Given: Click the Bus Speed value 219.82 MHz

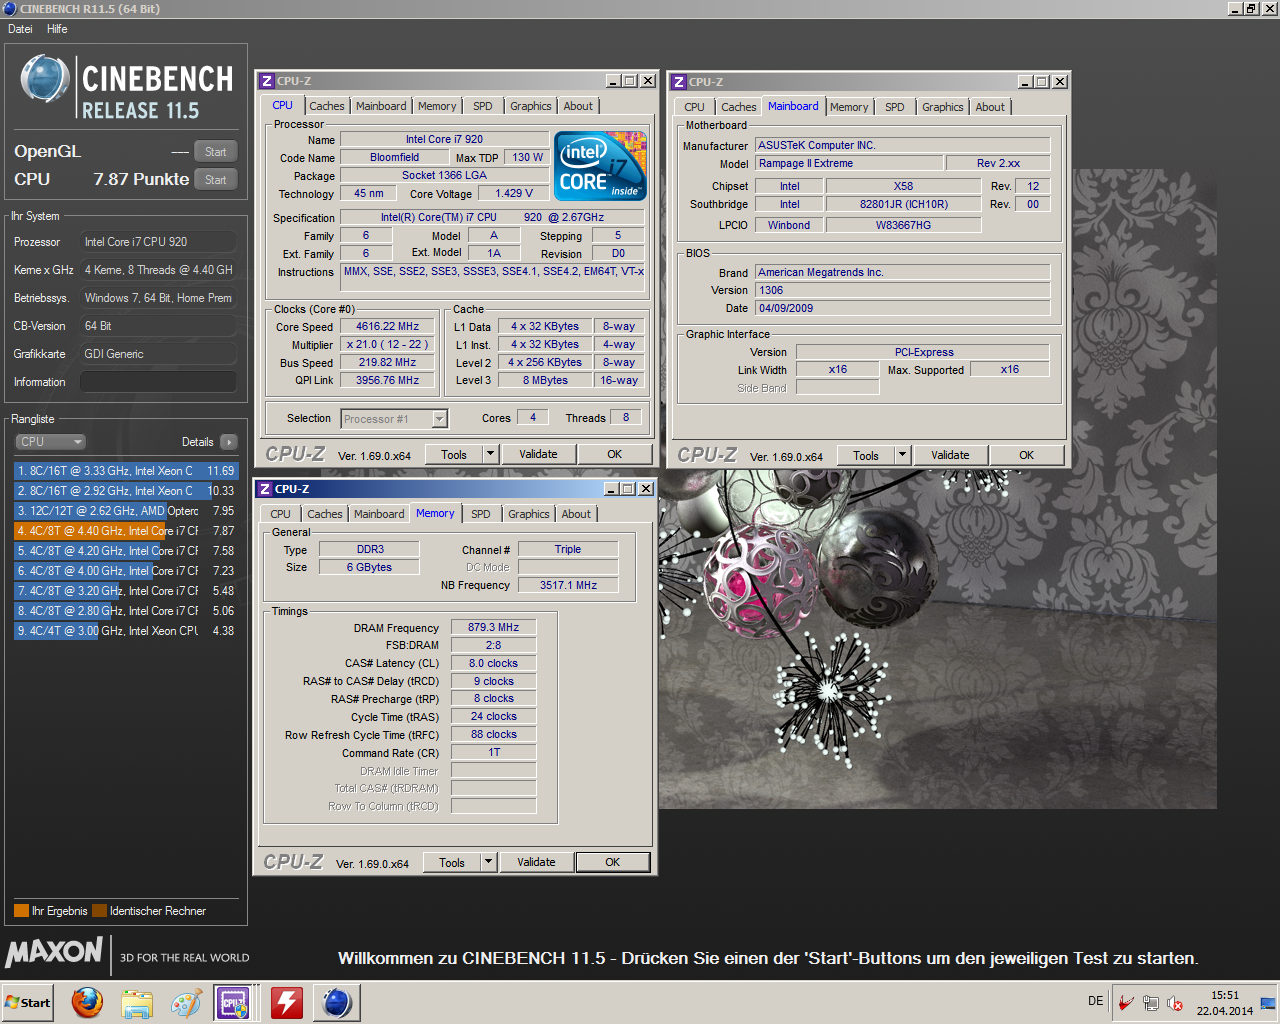Looking at the screenshot, I should (387, 362).
